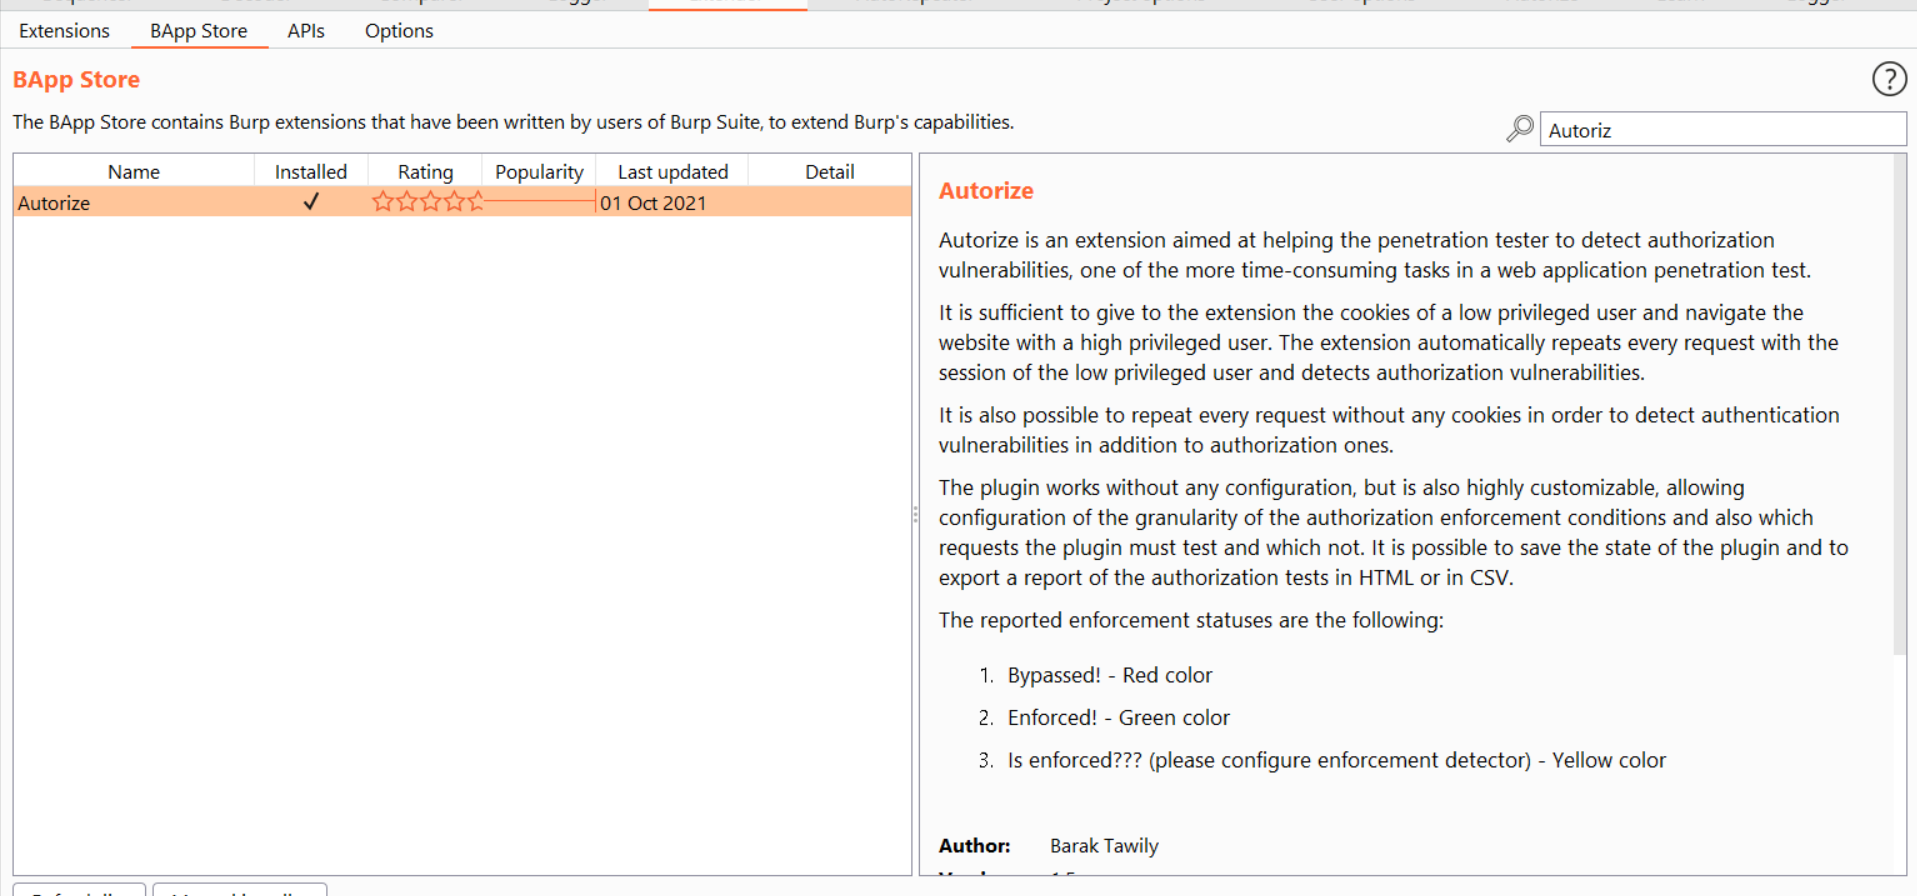Screen dimensions: 1917x896
Task: Click Autorize's installed checkmark
Action: (311, 202)
